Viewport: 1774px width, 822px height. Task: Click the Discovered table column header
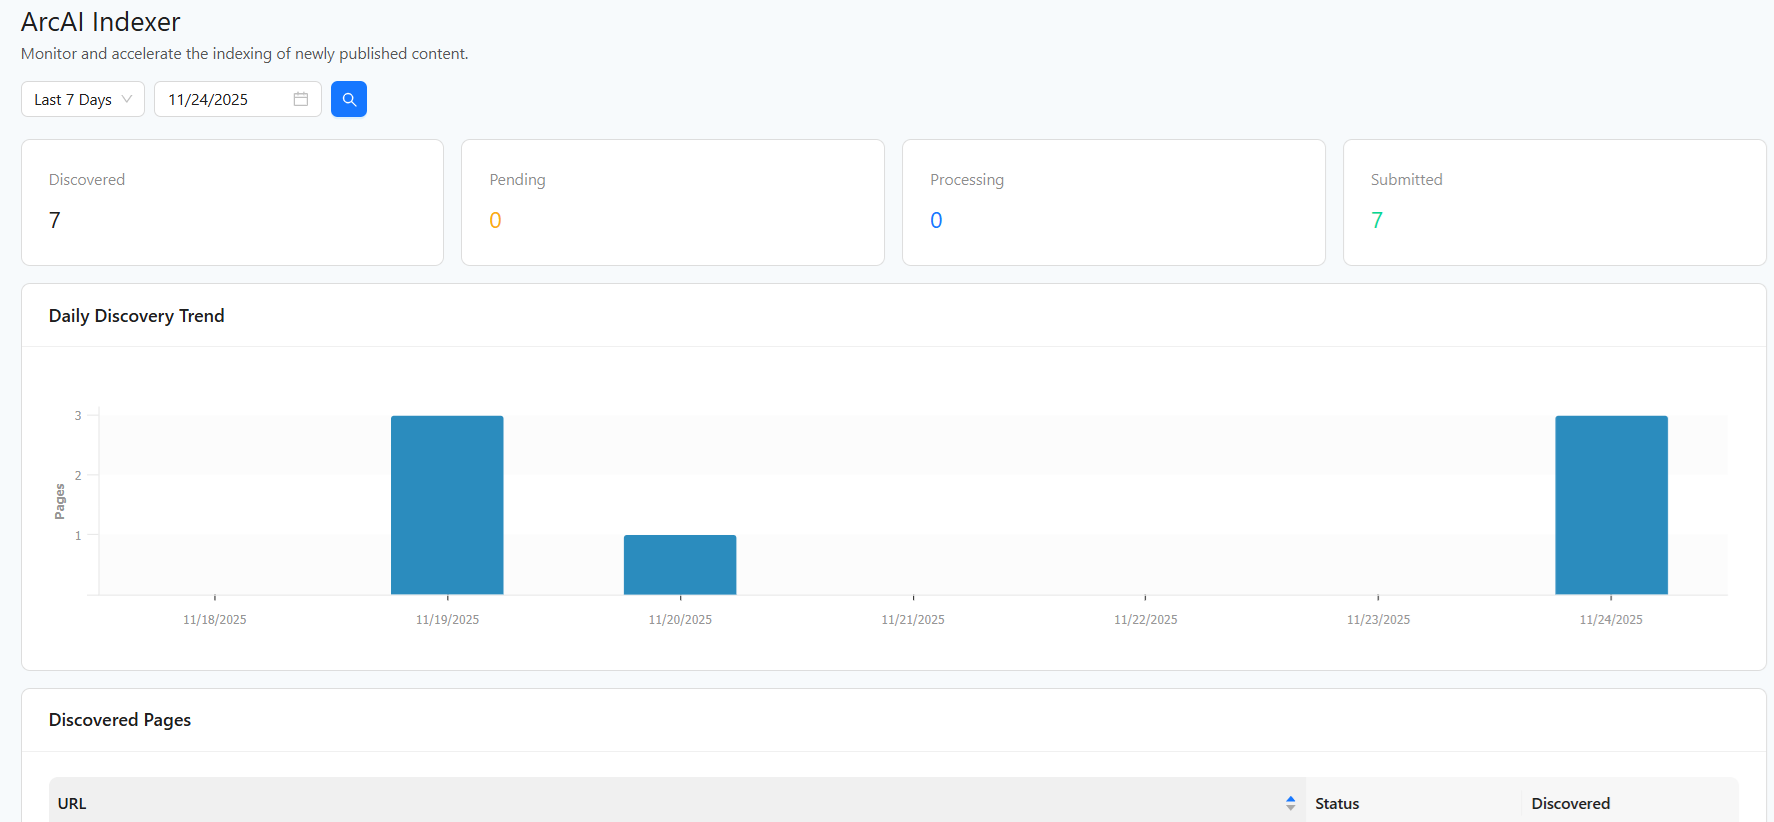[1570, 803]
